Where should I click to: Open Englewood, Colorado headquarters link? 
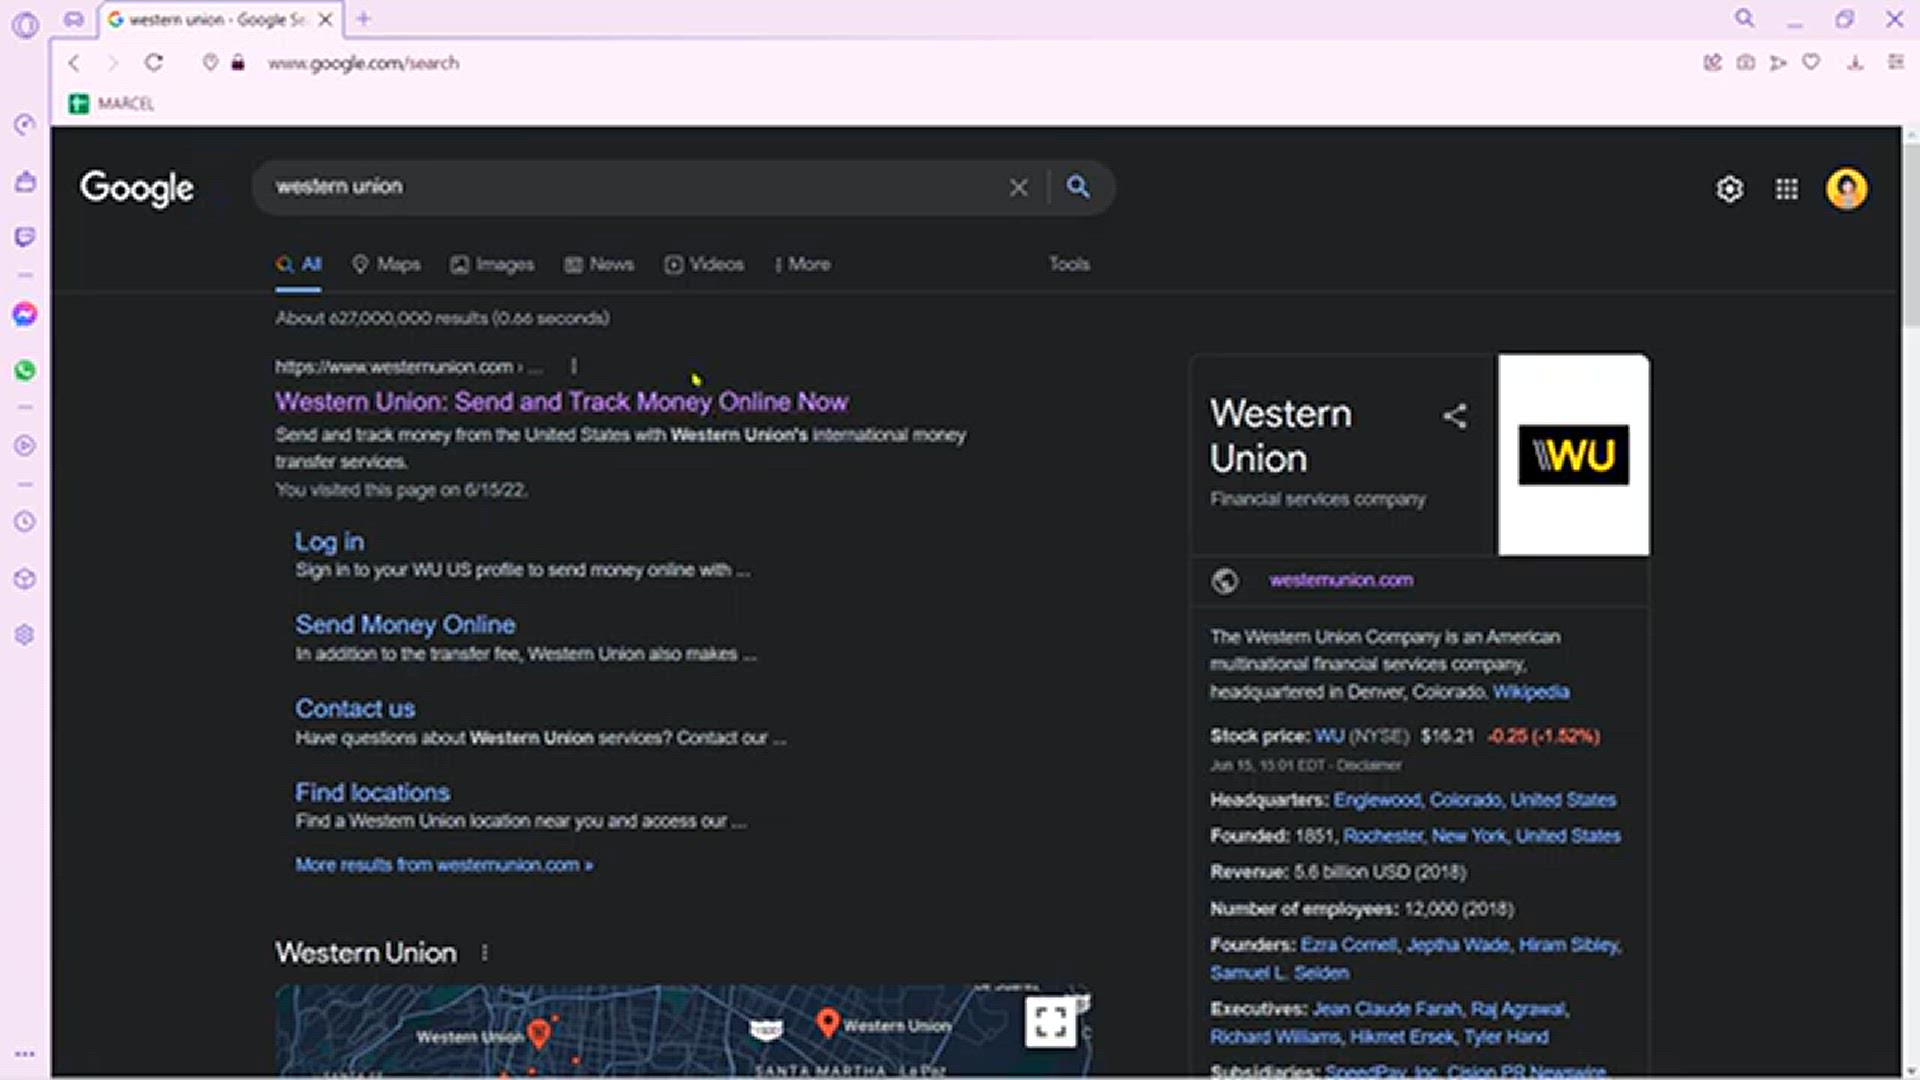pos(1475,800)
